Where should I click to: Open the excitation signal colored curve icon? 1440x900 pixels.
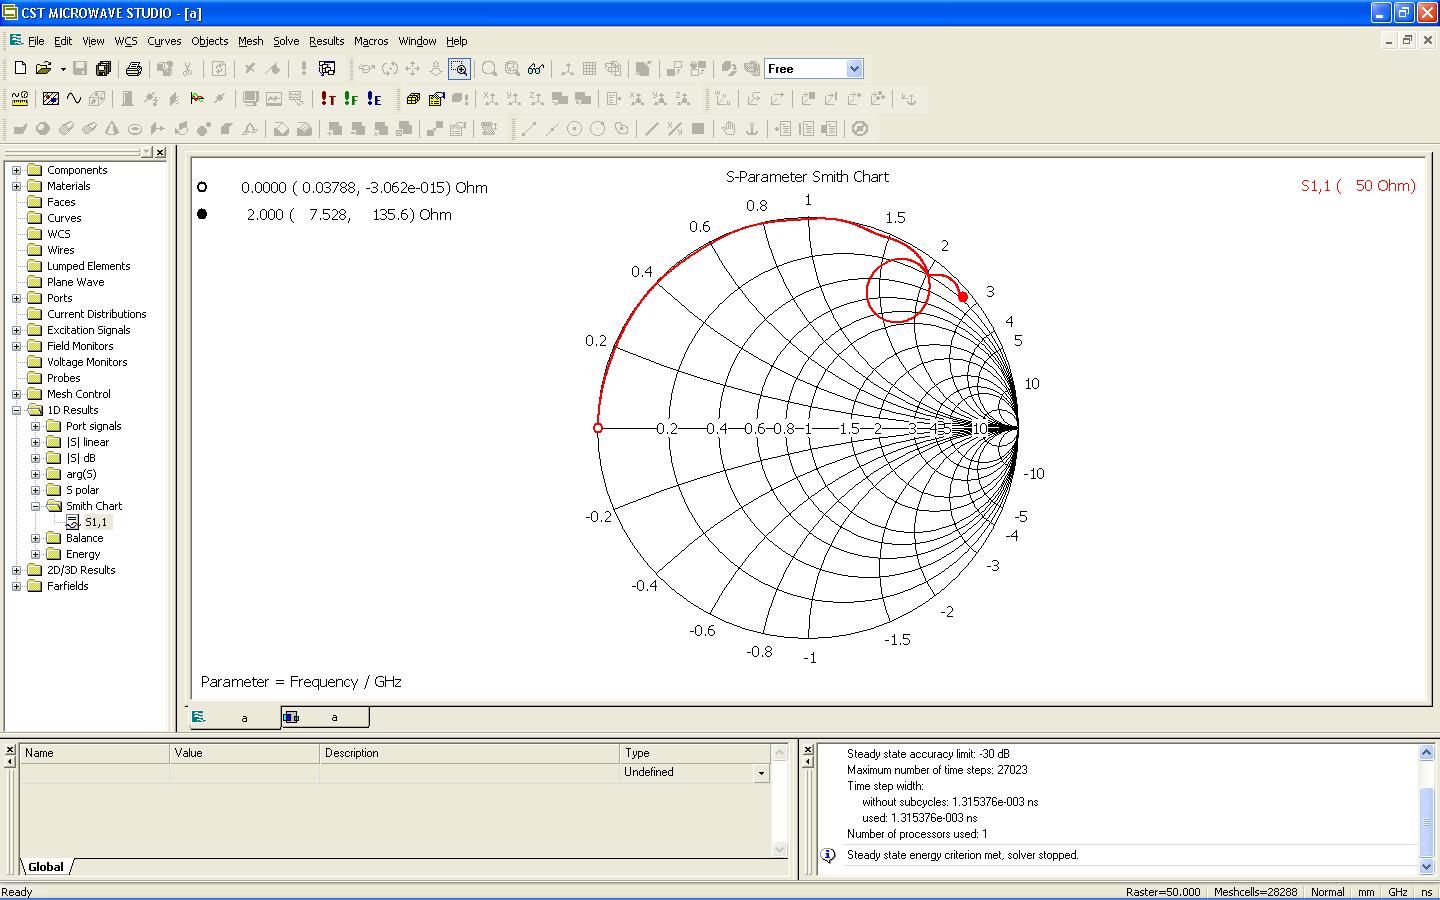pos(196,99)
